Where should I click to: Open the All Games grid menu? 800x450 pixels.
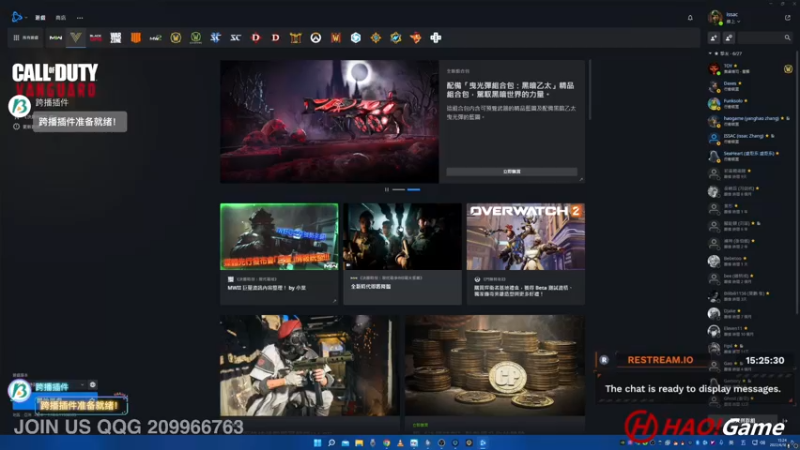tap(26, 38)
